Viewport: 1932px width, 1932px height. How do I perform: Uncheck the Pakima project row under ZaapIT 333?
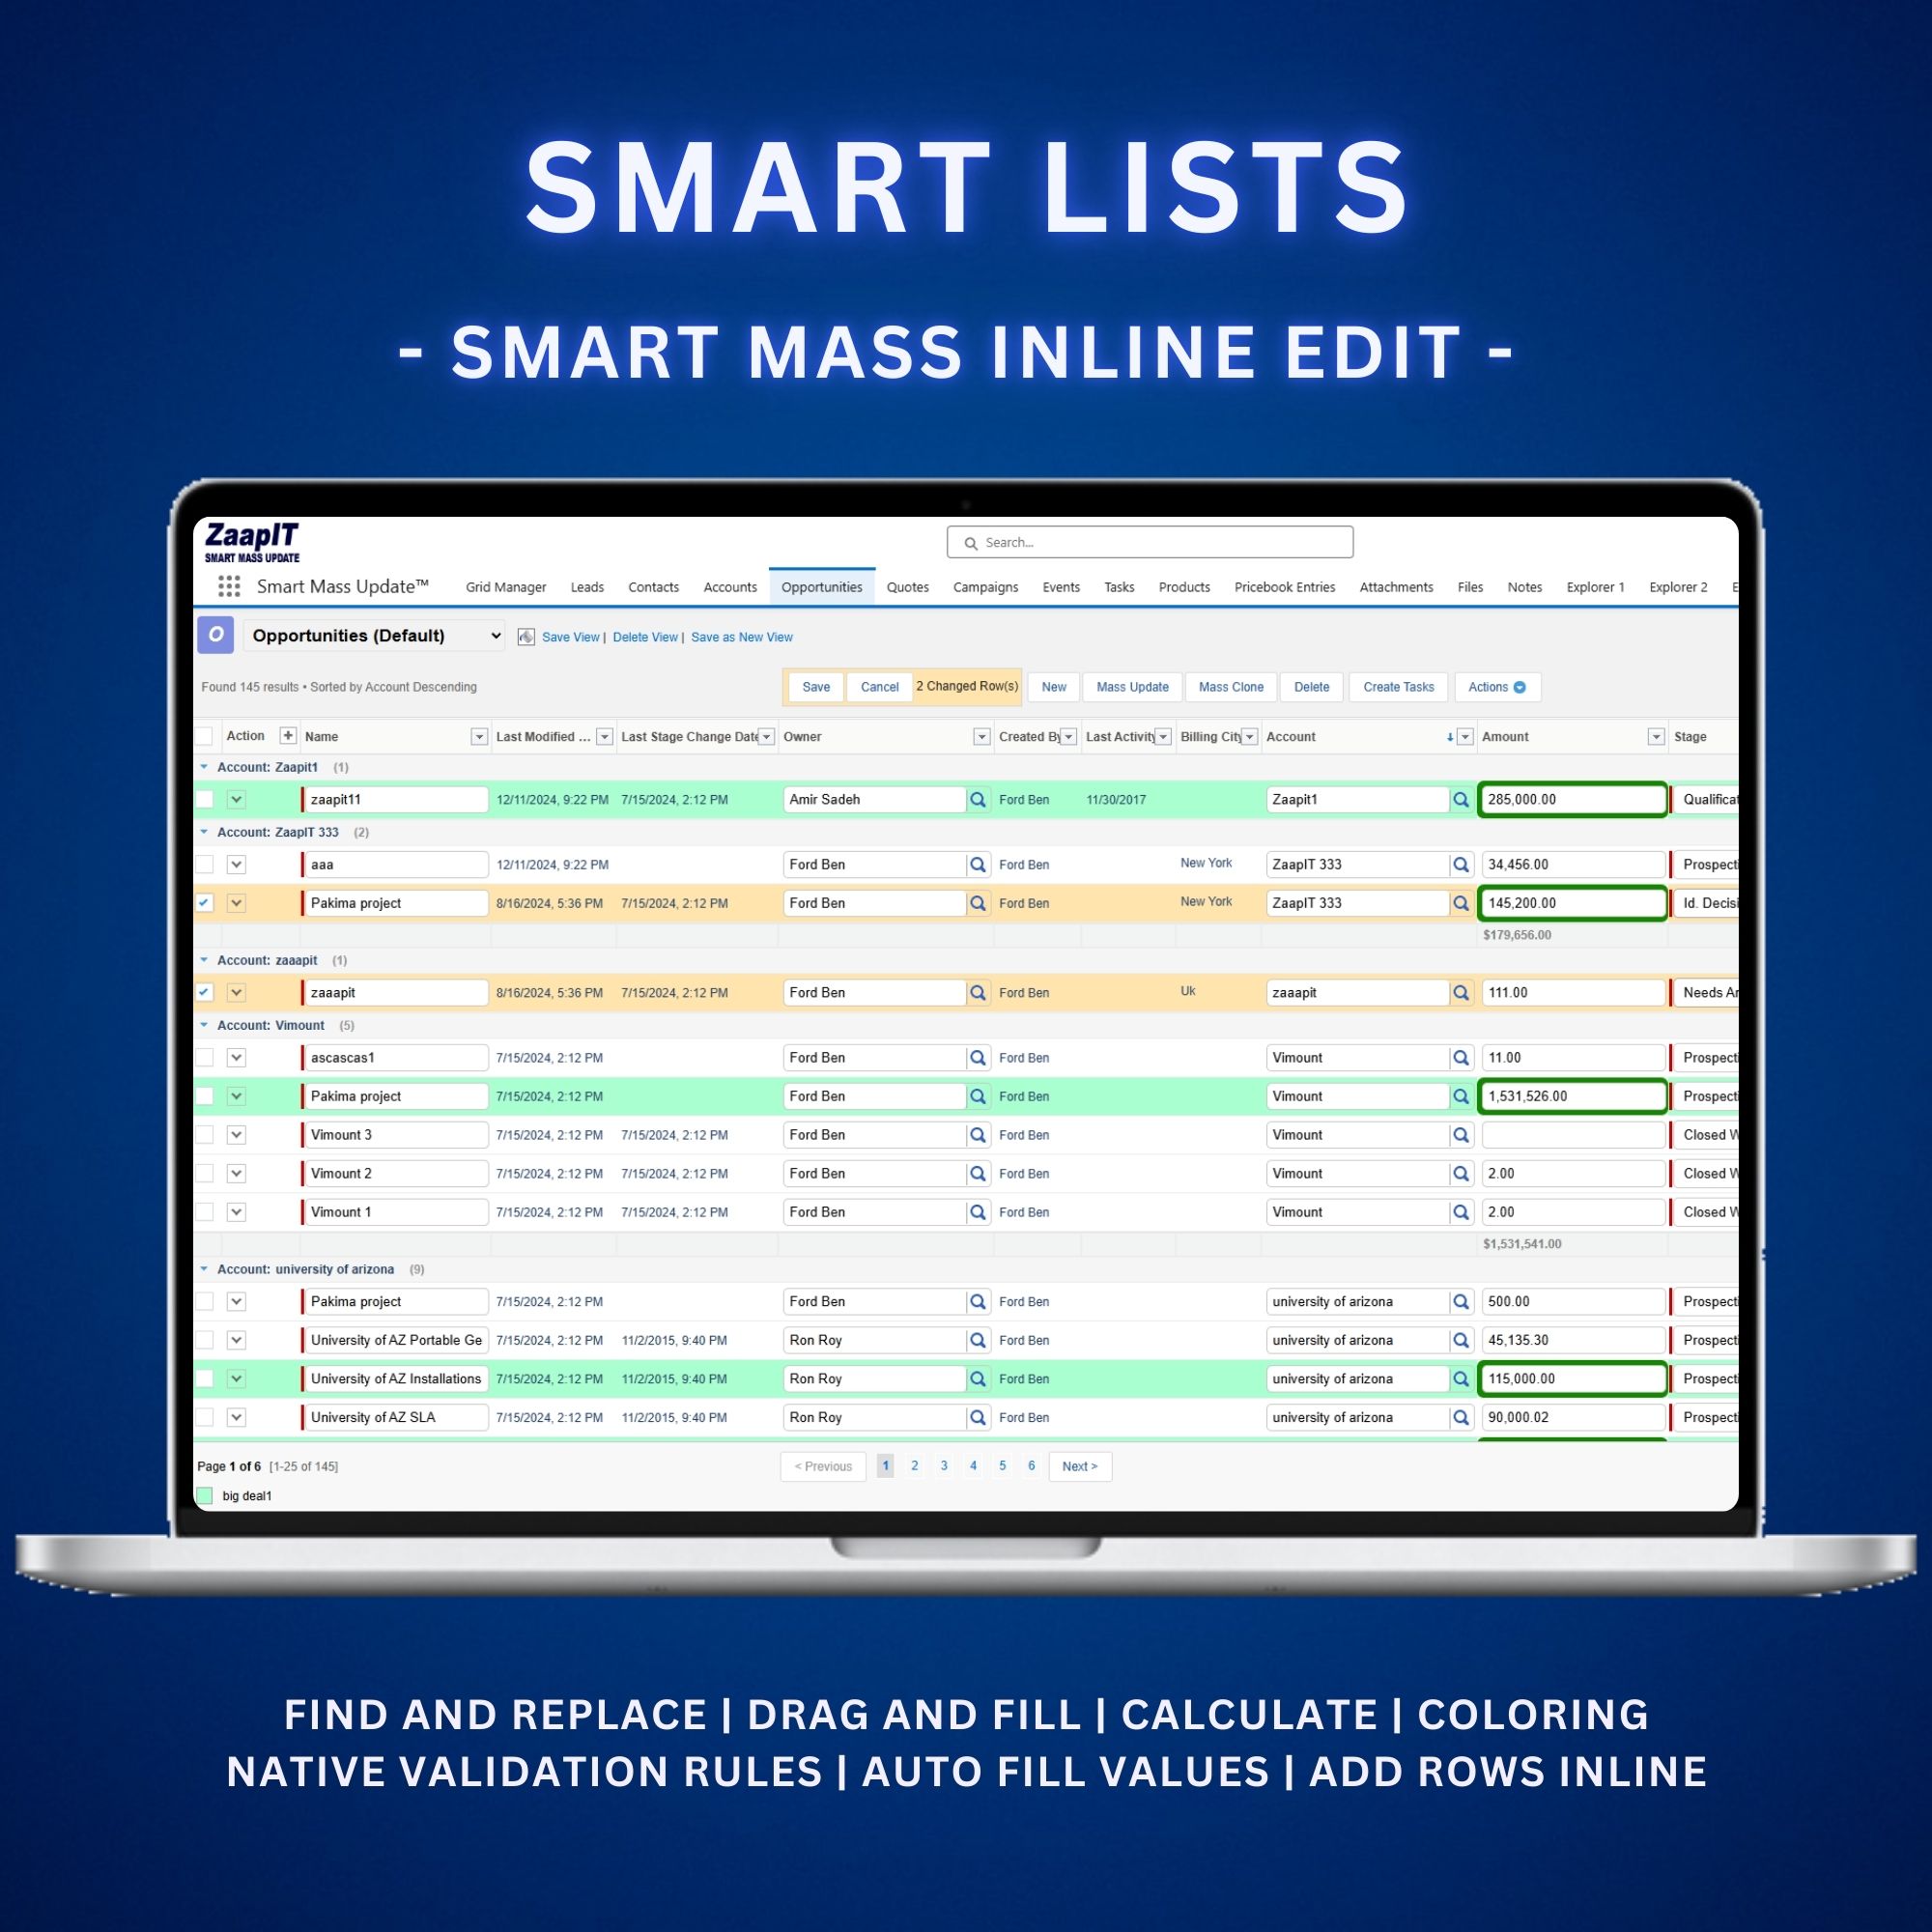(x=205, y=903)
